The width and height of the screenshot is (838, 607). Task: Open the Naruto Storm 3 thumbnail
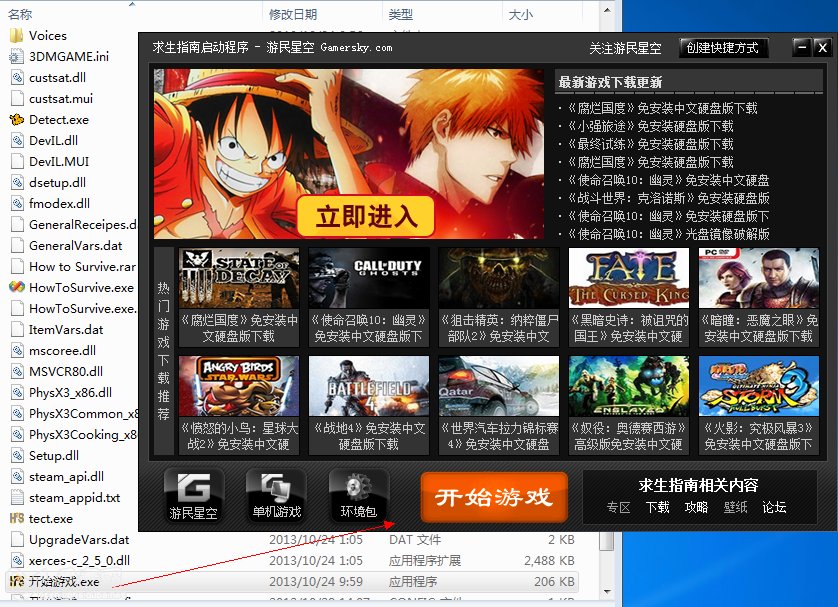pos(759,386)
